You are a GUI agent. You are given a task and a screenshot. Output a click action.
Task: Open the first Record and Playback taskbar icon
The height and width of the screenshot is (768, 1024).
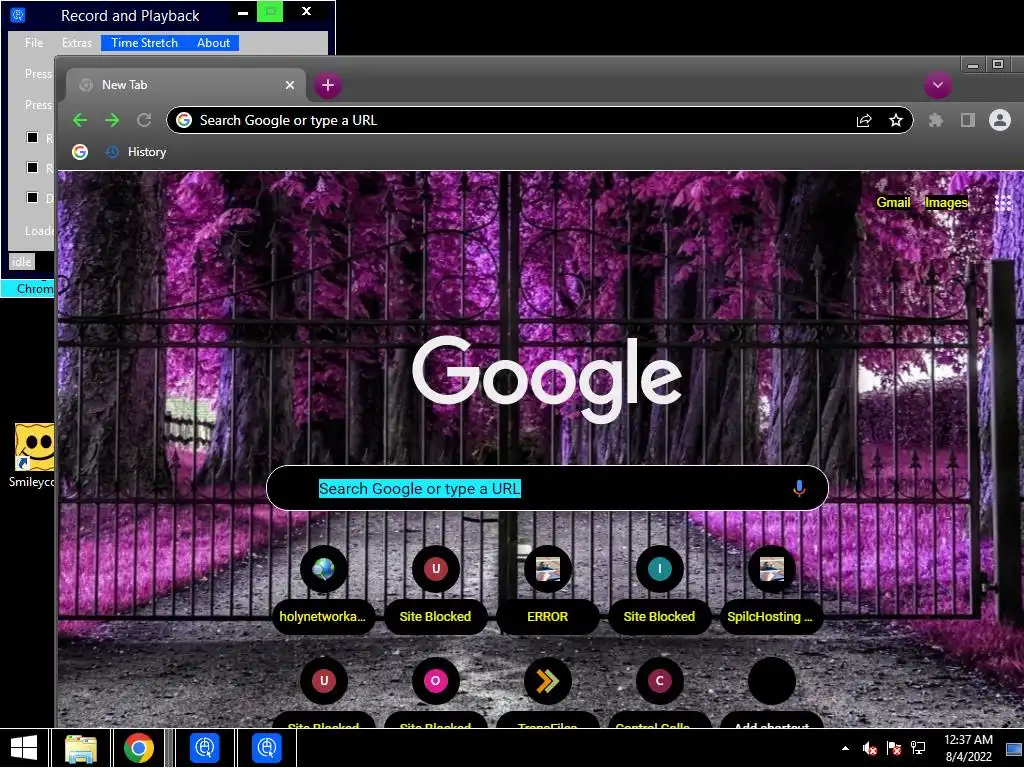tap(204, 748)
